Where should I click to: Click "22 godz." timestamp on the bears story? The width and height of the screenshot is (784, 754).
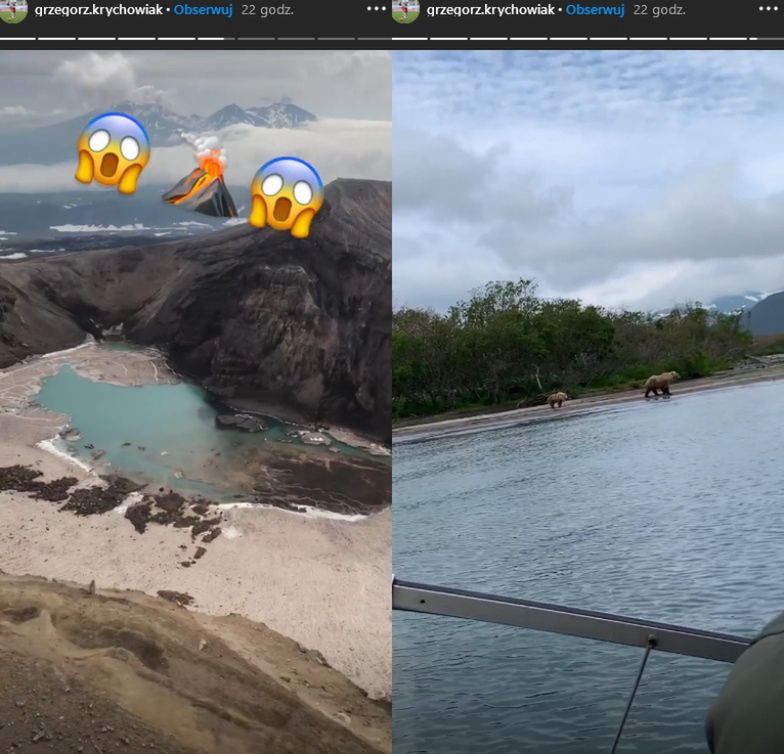click(x=660, y=10)
